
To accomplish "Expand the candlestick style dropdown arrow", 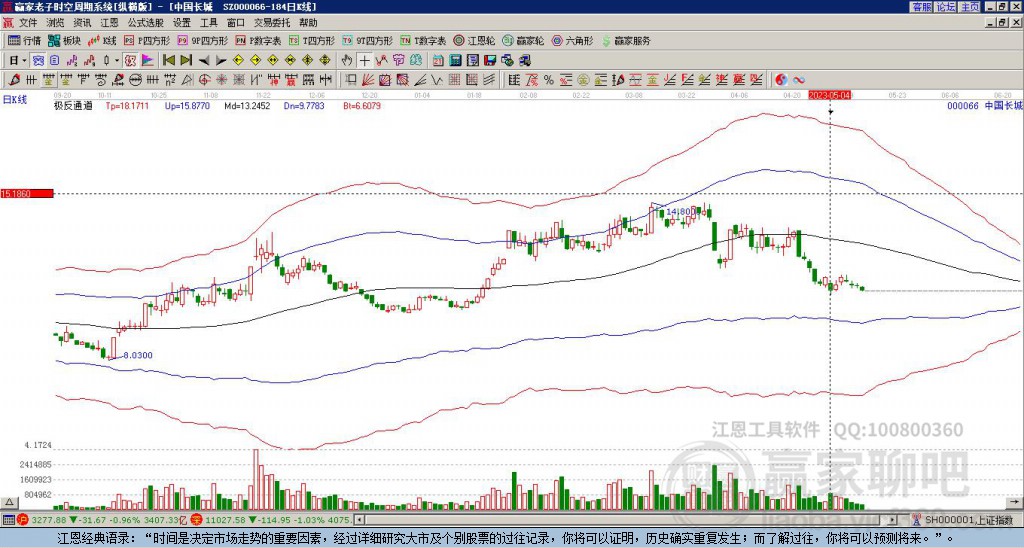I will point(117,60).
